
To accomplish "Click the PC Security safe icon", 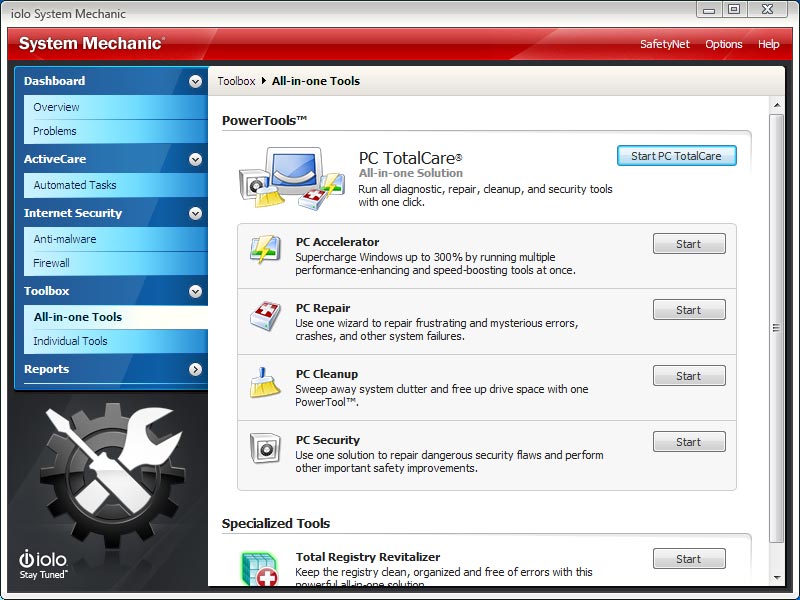I will click(265, 449).
